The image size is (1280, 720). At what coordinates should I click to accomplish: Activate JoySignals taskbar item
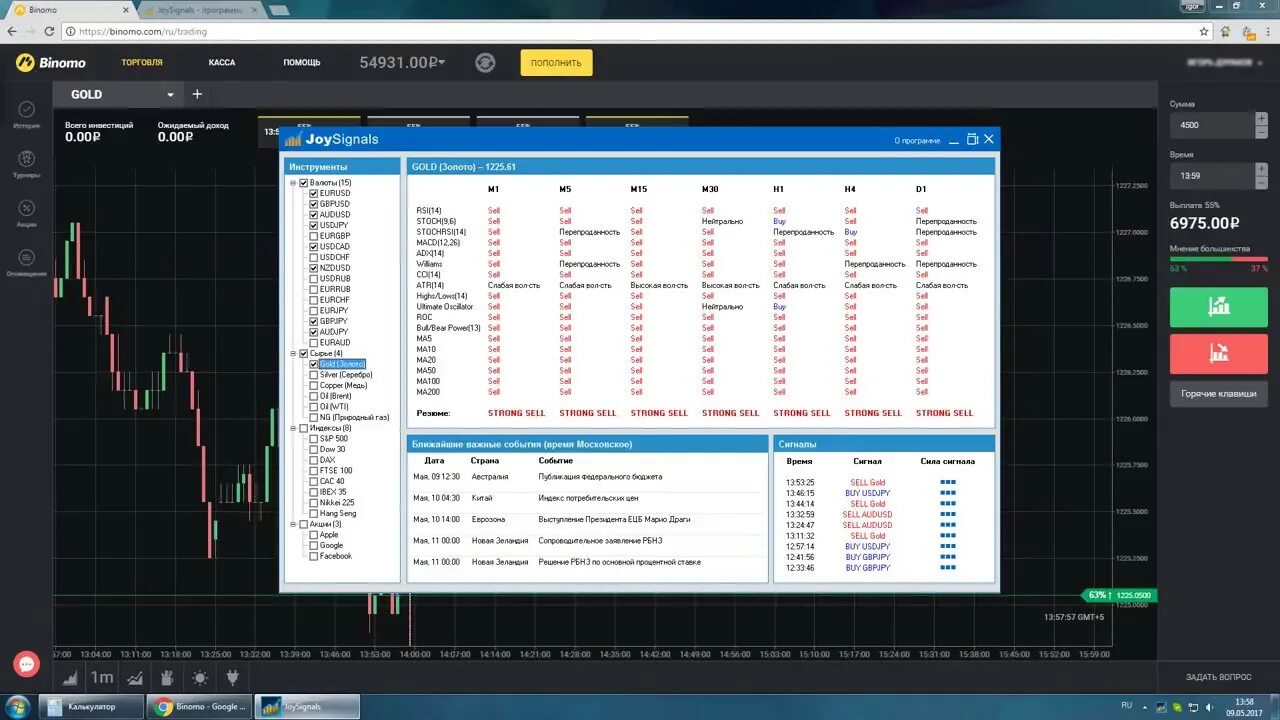pyautogui.click(x=306, y=706)
